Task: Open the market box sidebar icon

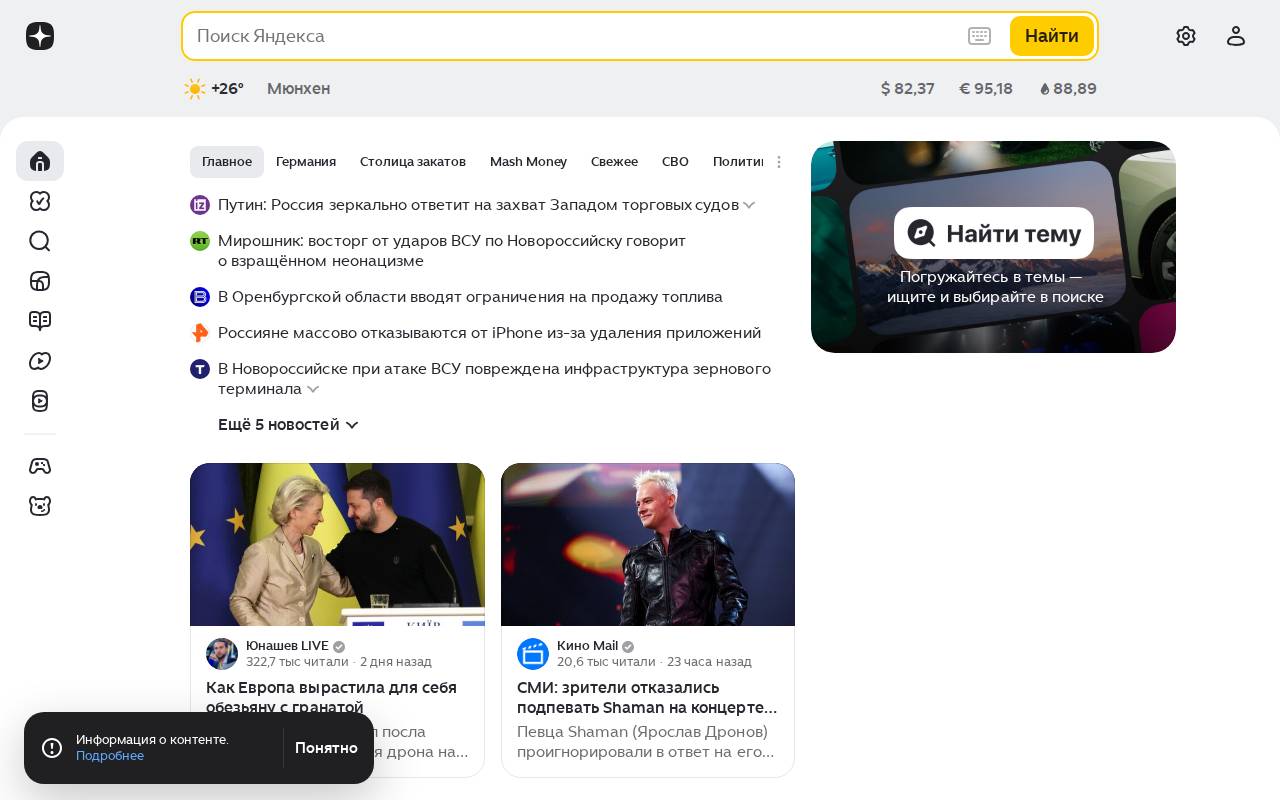Action: pyautogui.click(x=40, y=281)
